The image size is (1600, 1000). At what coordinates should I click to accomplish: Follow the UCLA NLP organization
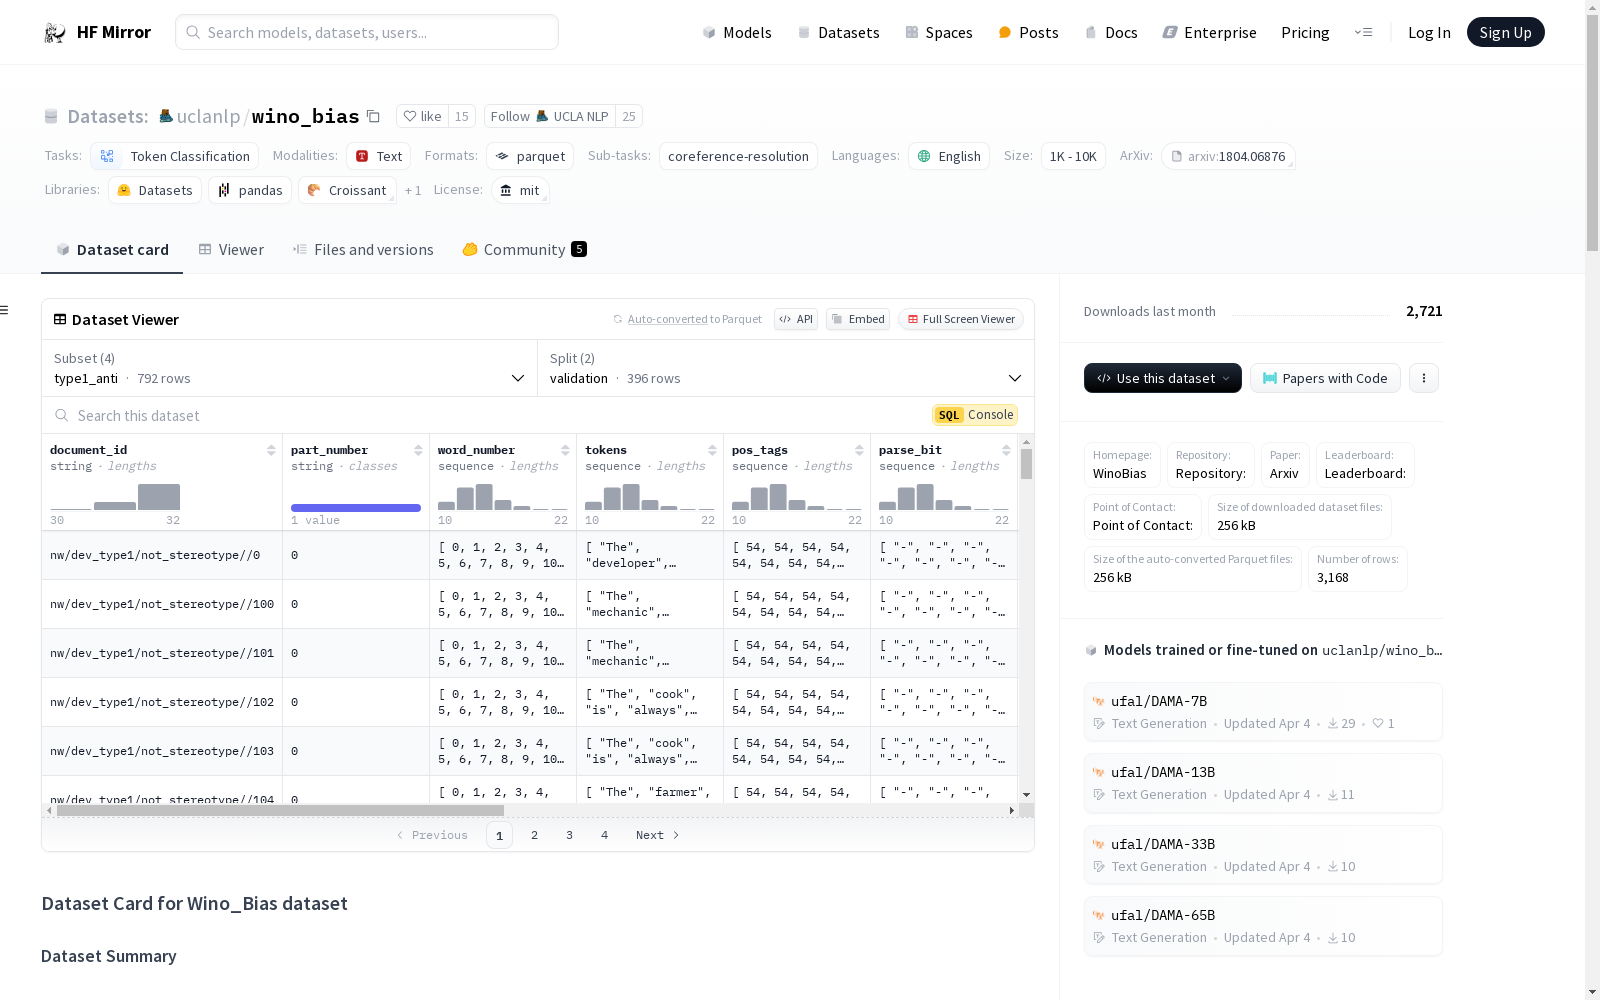point(549,116)
